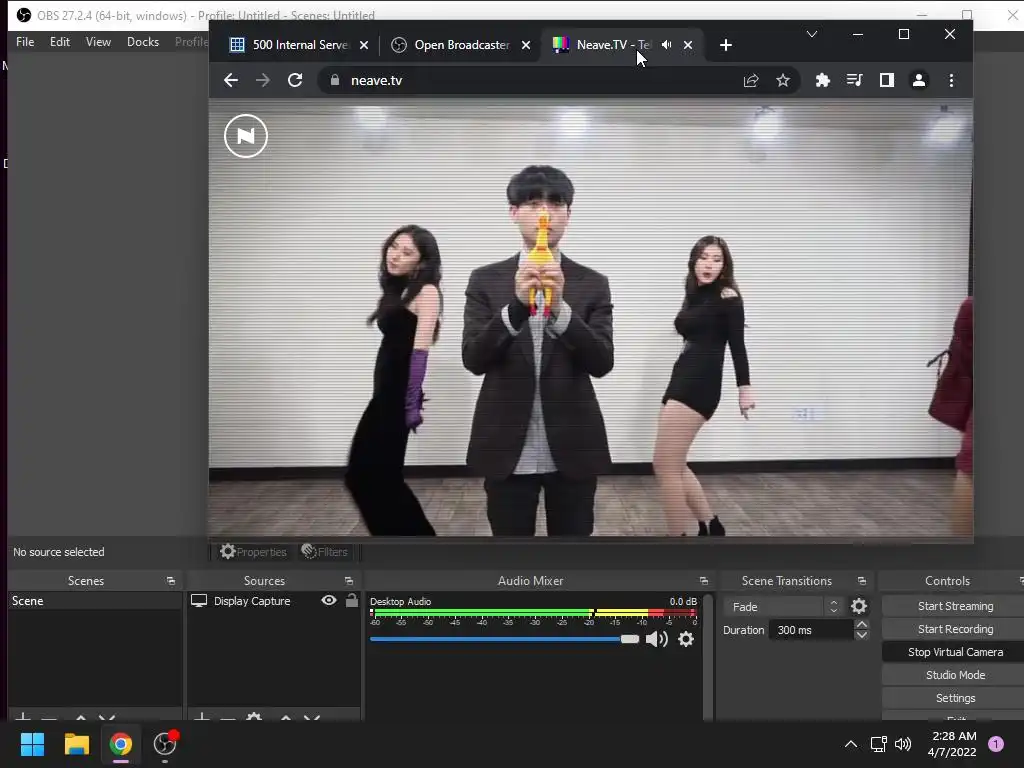1024x768 pixels.
Task: Share this page from address bar
Action: 751,80
